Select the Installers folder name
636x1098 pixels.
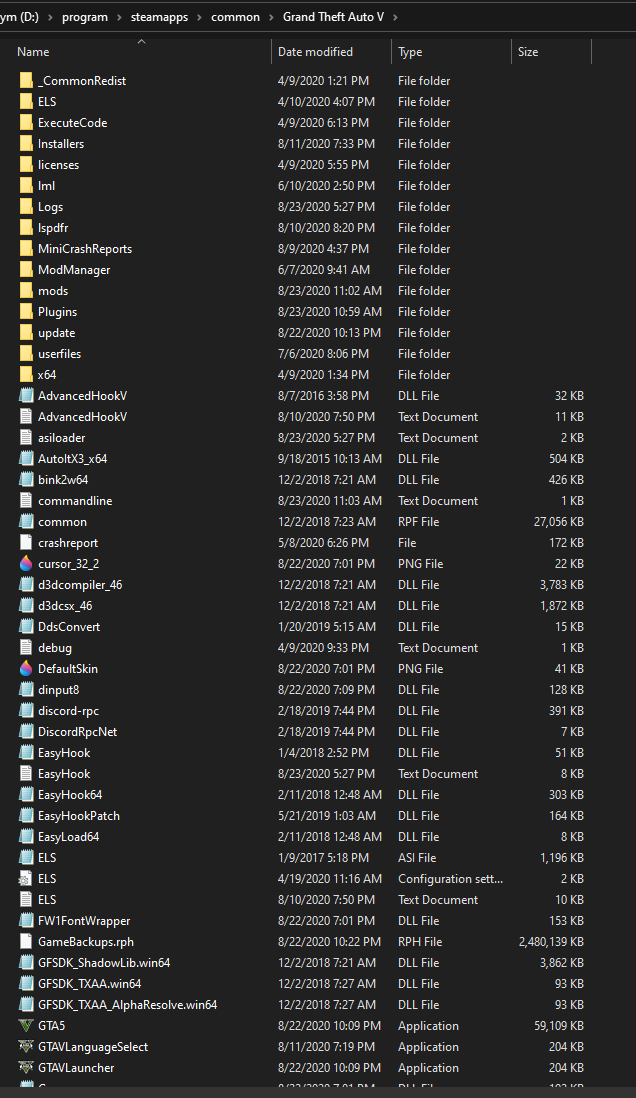[x=61, y=144]
